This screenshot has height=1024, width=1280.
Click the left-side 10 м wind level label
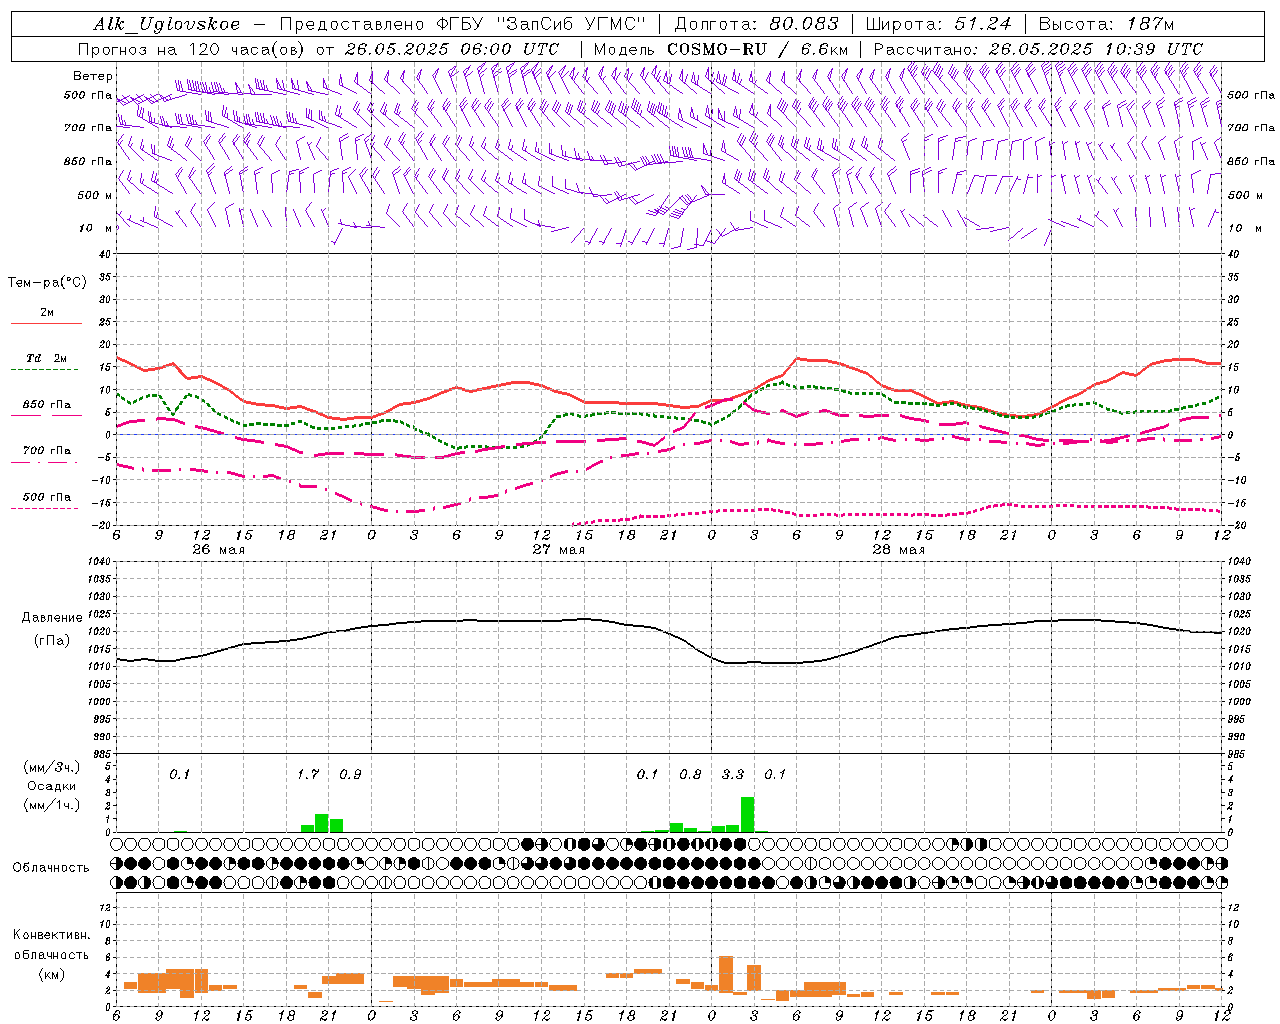coord(97,229)
